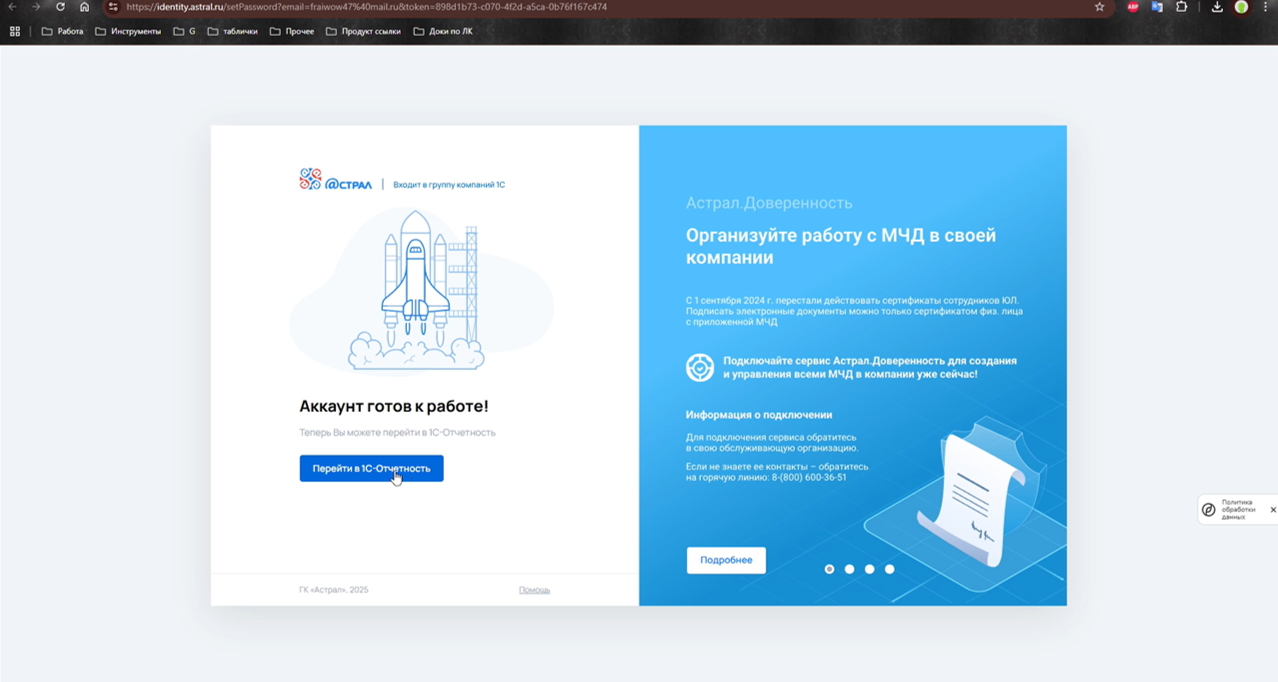Open the Доки по ЛК bookmarks folder

(442, 31)
